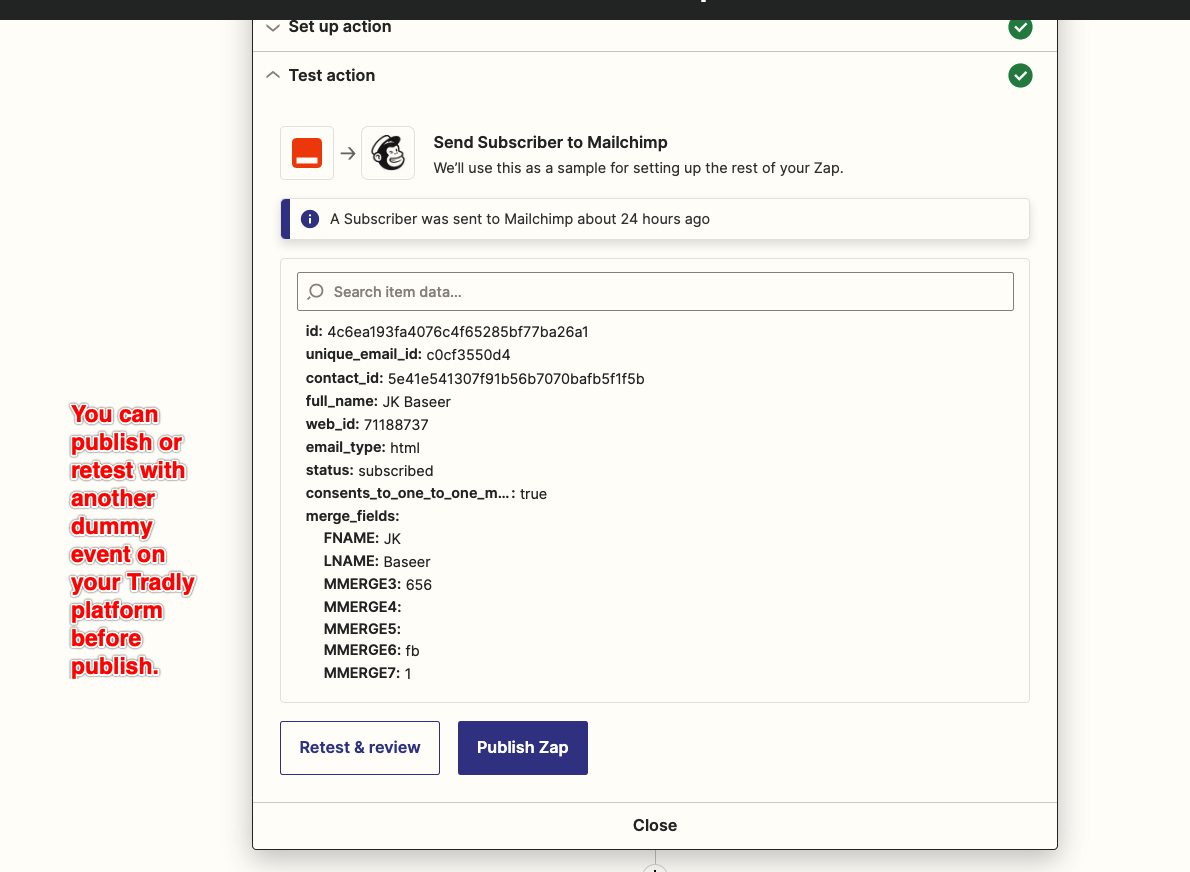Click the status subscribed row
Screen dimensions: 1190x872
(x=369, y=471)
